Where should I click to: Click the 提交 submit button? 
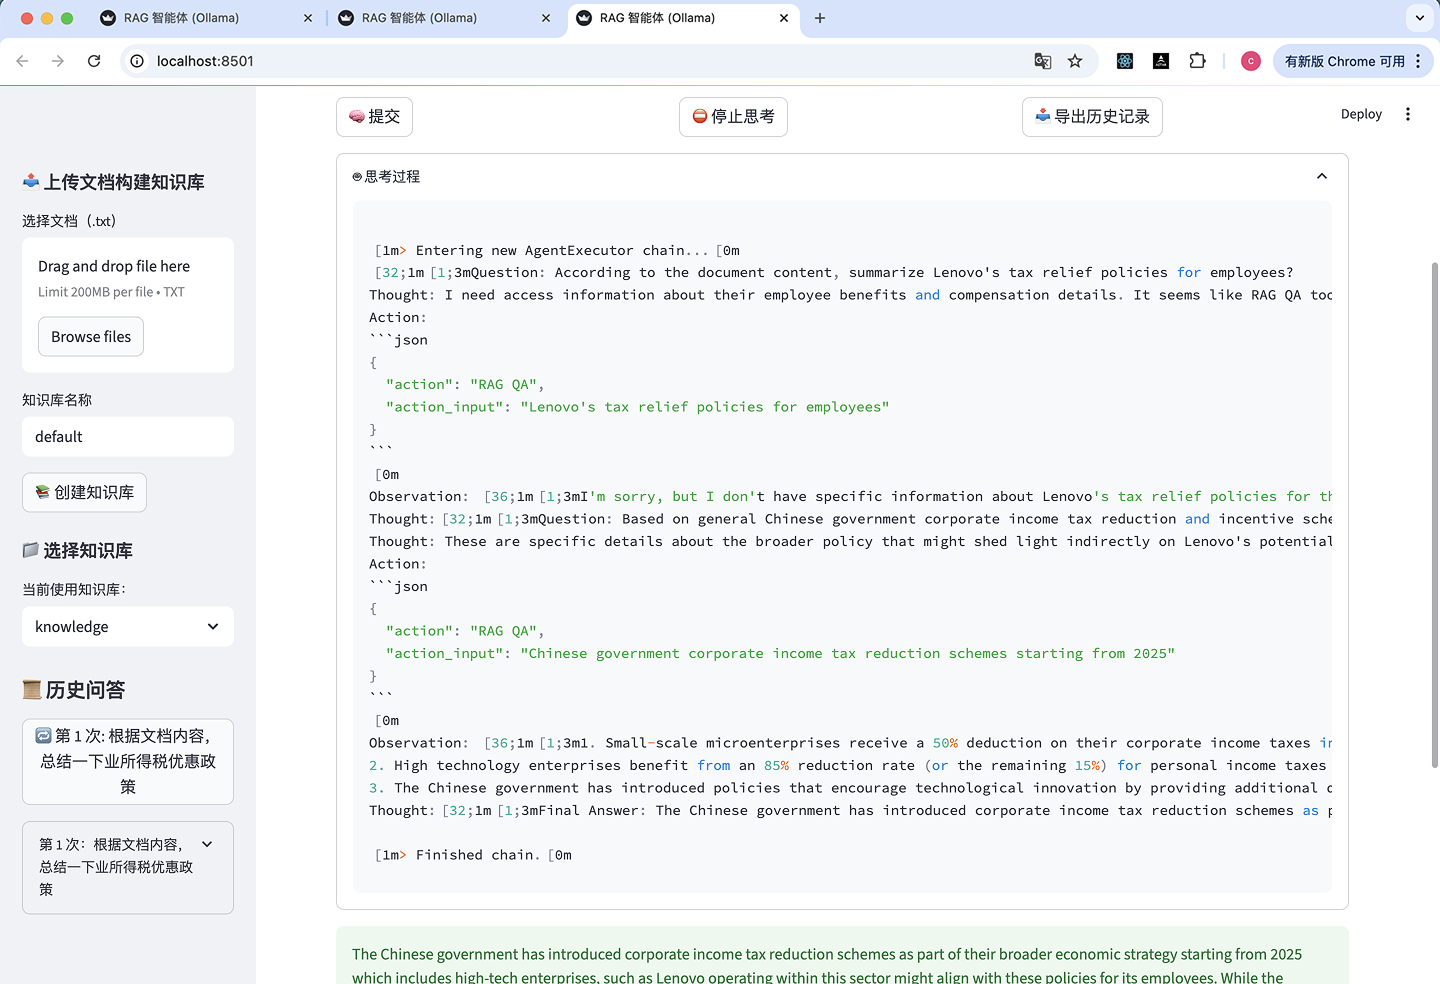[374, 117]
